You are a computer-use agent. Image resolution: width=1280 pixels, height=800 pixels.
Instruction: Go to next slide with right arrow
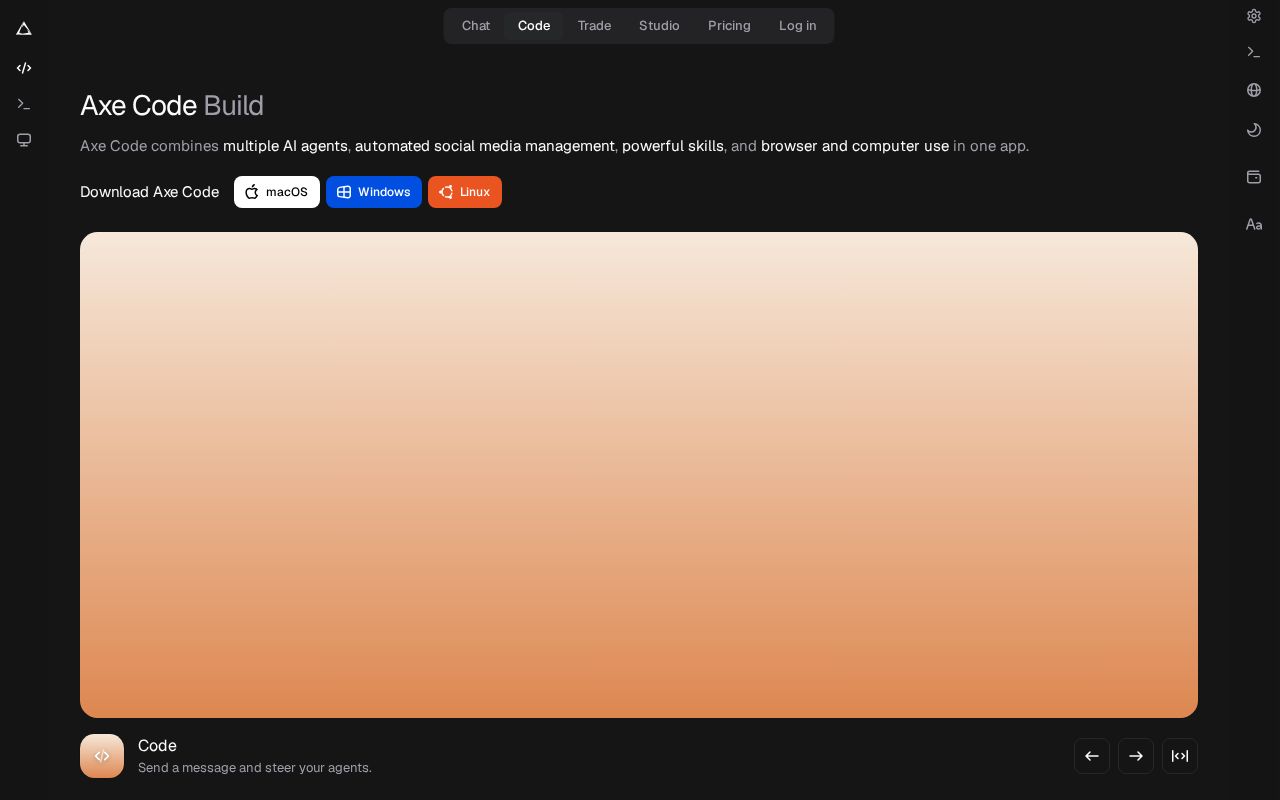coord(1136,756)
